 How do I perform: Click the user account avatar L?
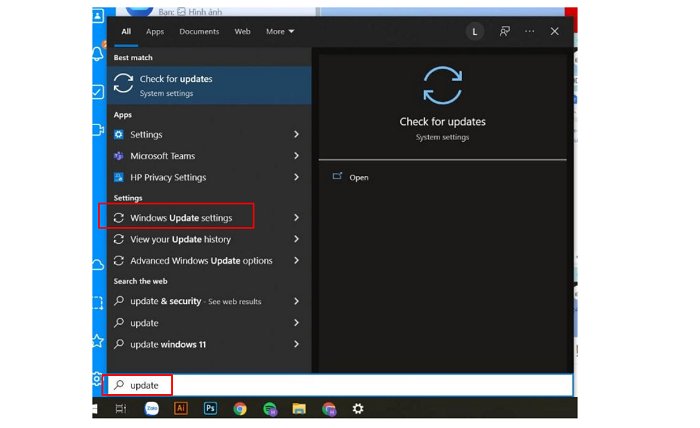(x=475, y=31)
